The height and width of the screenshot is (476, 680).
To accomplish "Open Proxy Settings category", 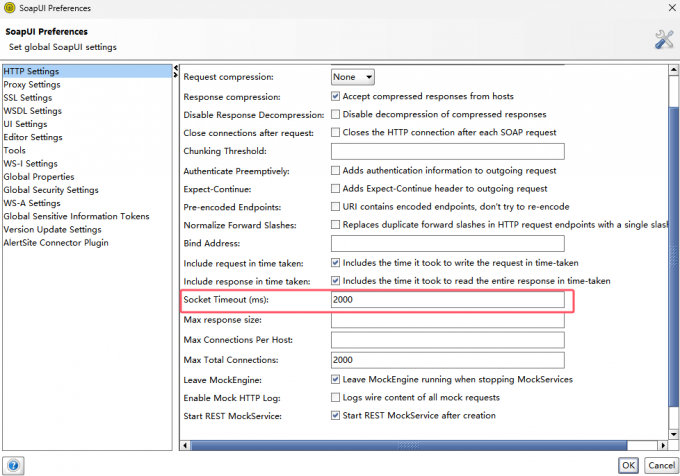I will [87, 85].
